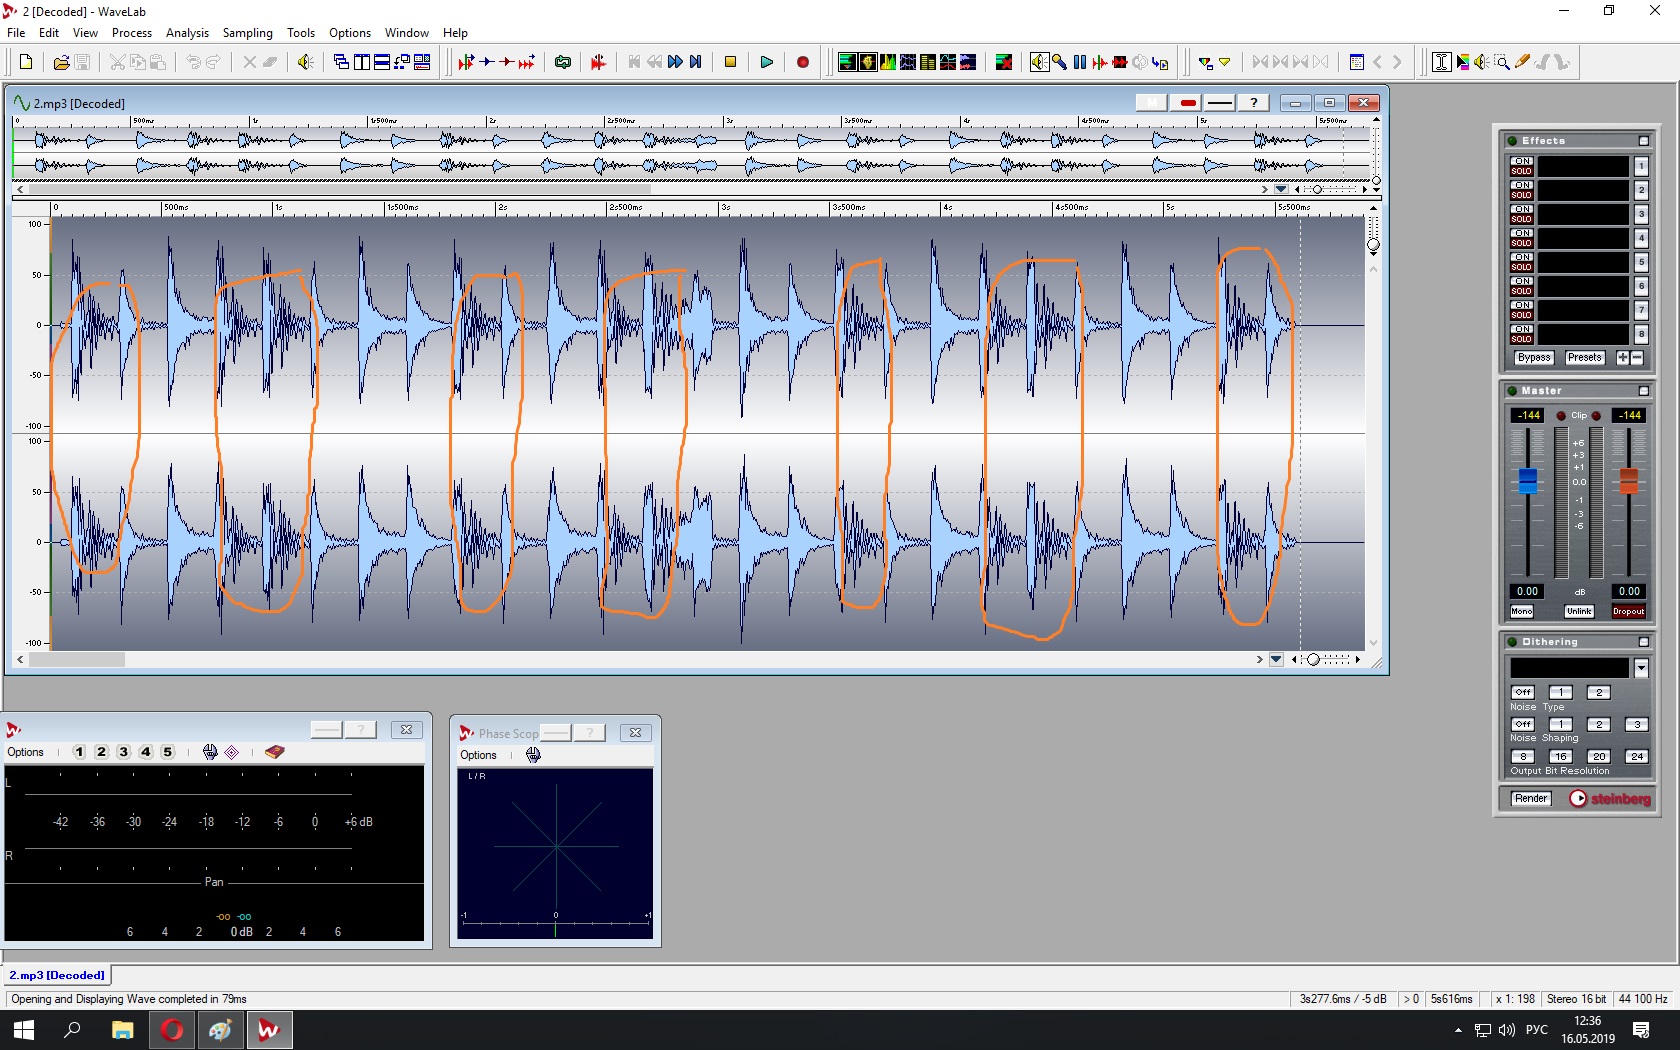Select the magnifier zoom tool in toolbar
This screenshot has height=1050, width=1680.
click(1501, 62)
